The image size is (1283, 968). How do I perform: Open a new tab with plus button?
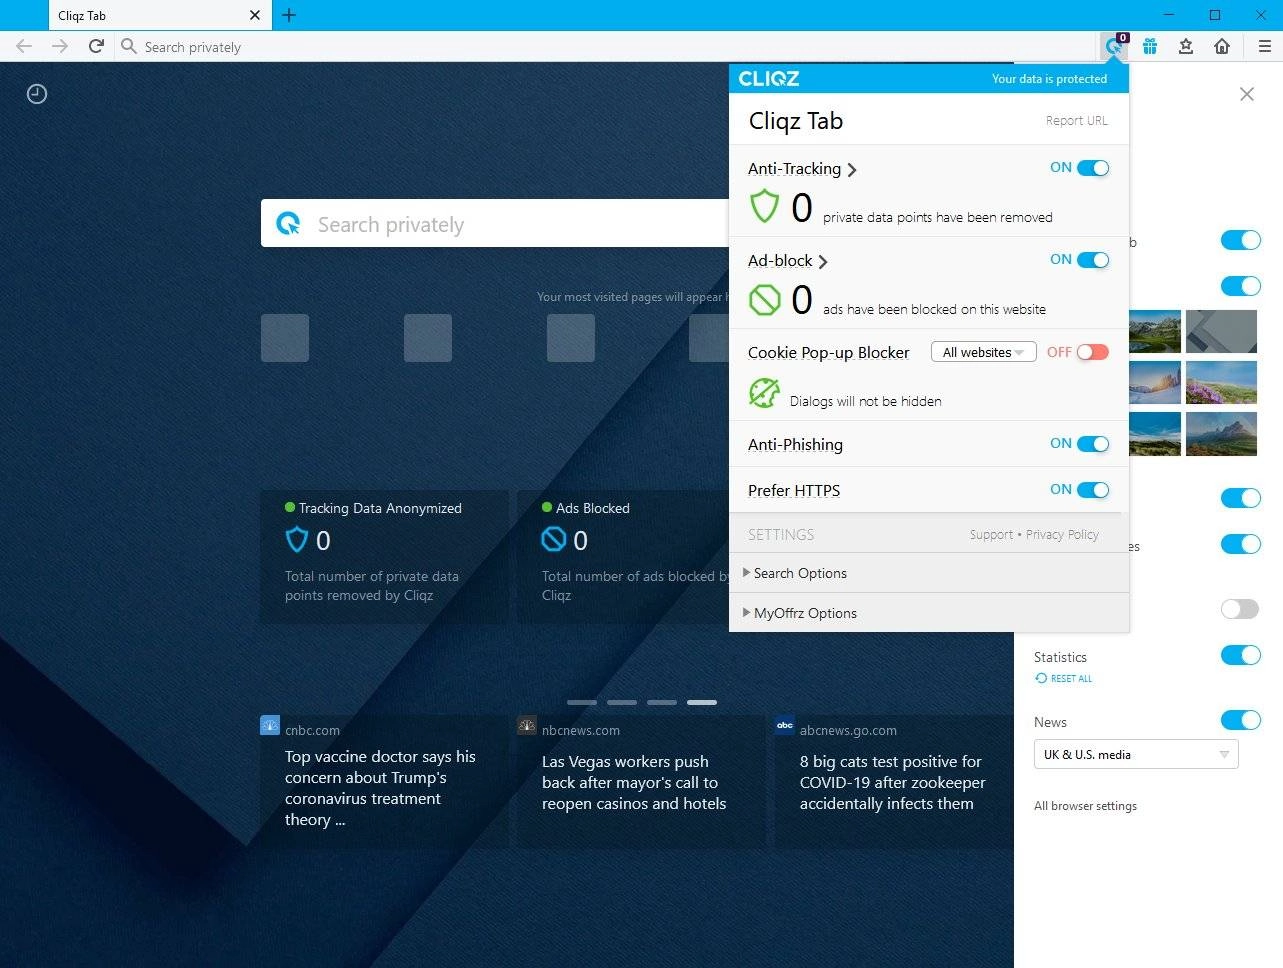(x=289, y=15)
